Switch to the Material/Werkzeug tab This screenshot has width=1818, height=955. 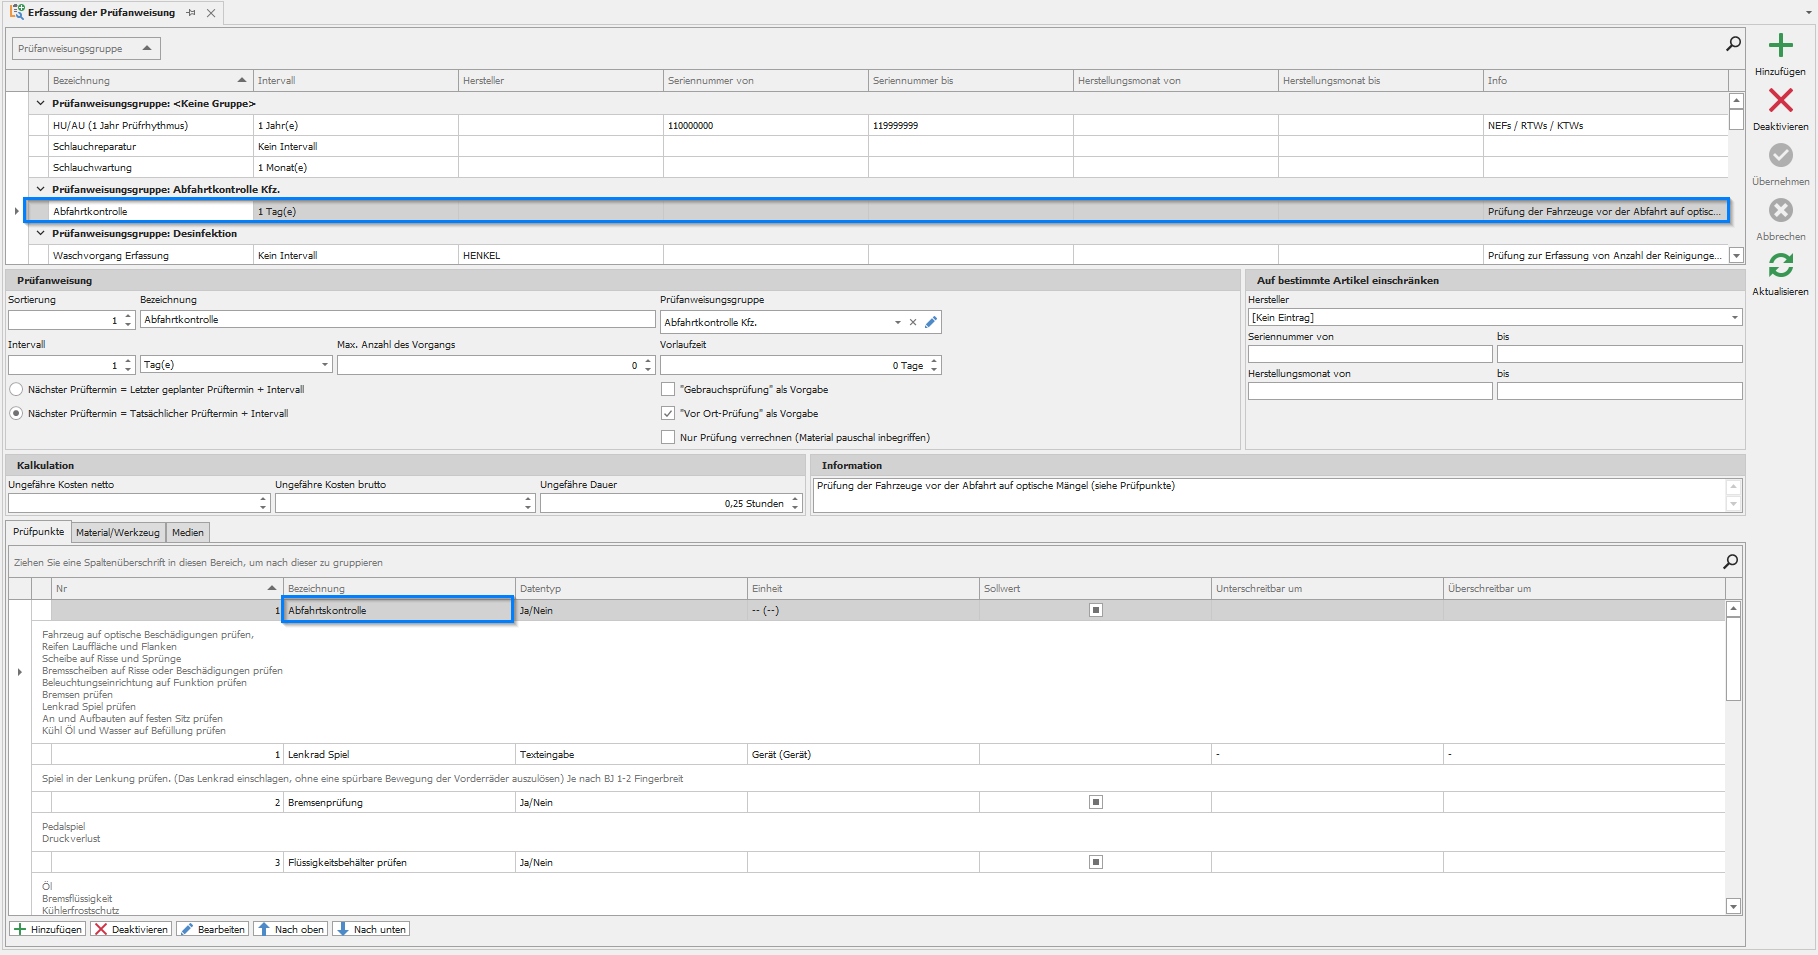point(117,533)
